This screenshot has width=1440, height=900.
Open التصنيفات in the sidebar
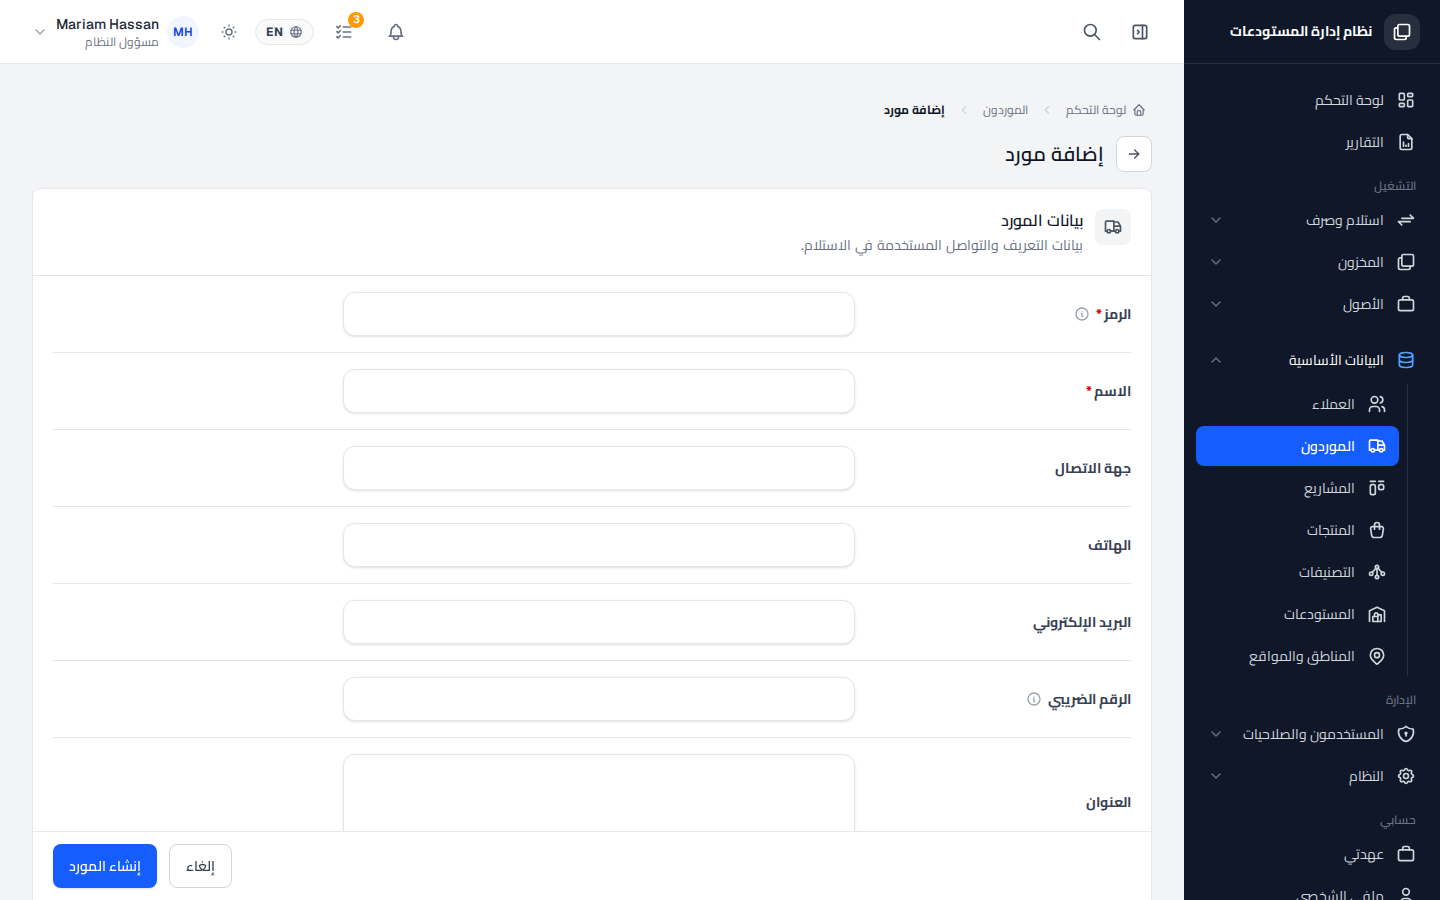(x=1297, y=572)
